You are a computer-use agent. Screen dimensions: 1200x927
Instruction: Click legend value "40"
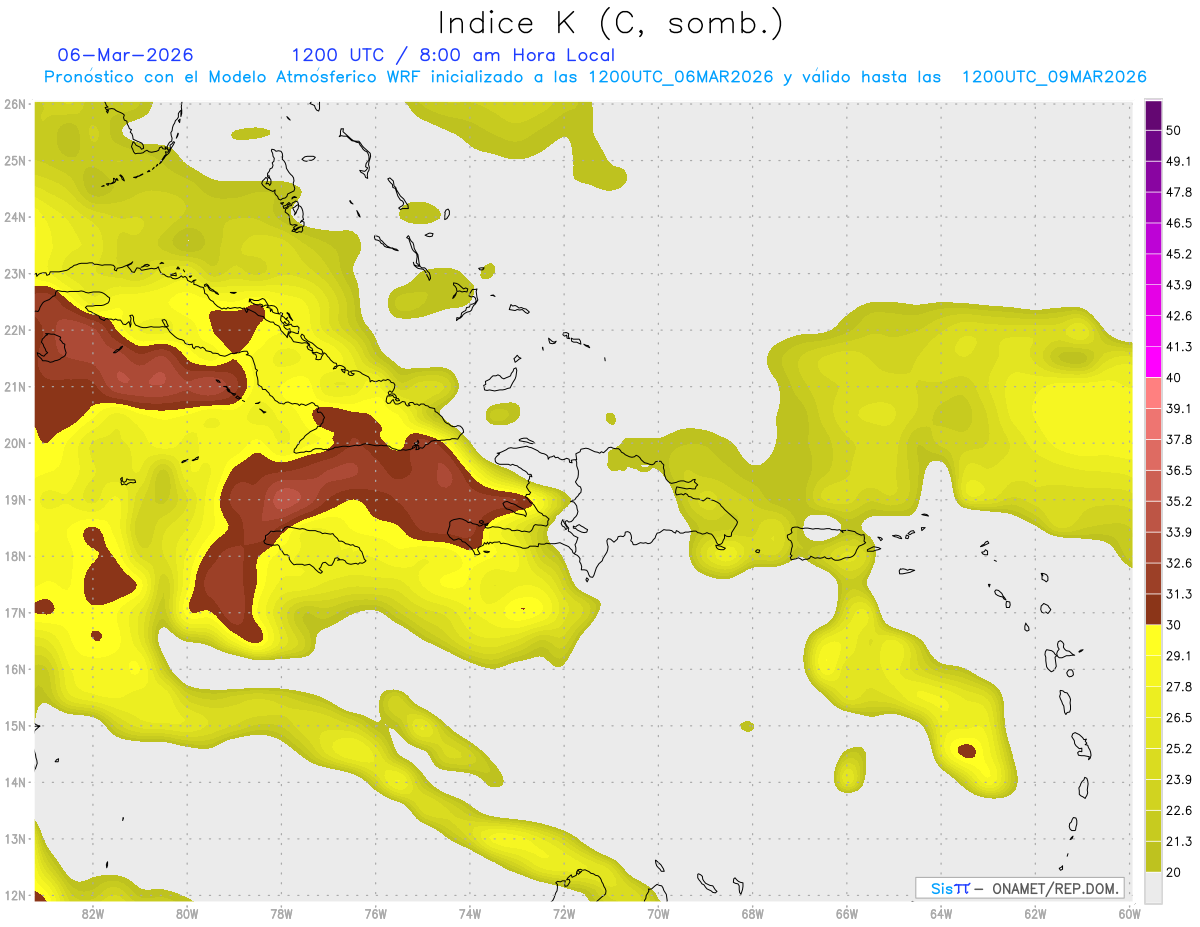click(x=1174, y=377)
